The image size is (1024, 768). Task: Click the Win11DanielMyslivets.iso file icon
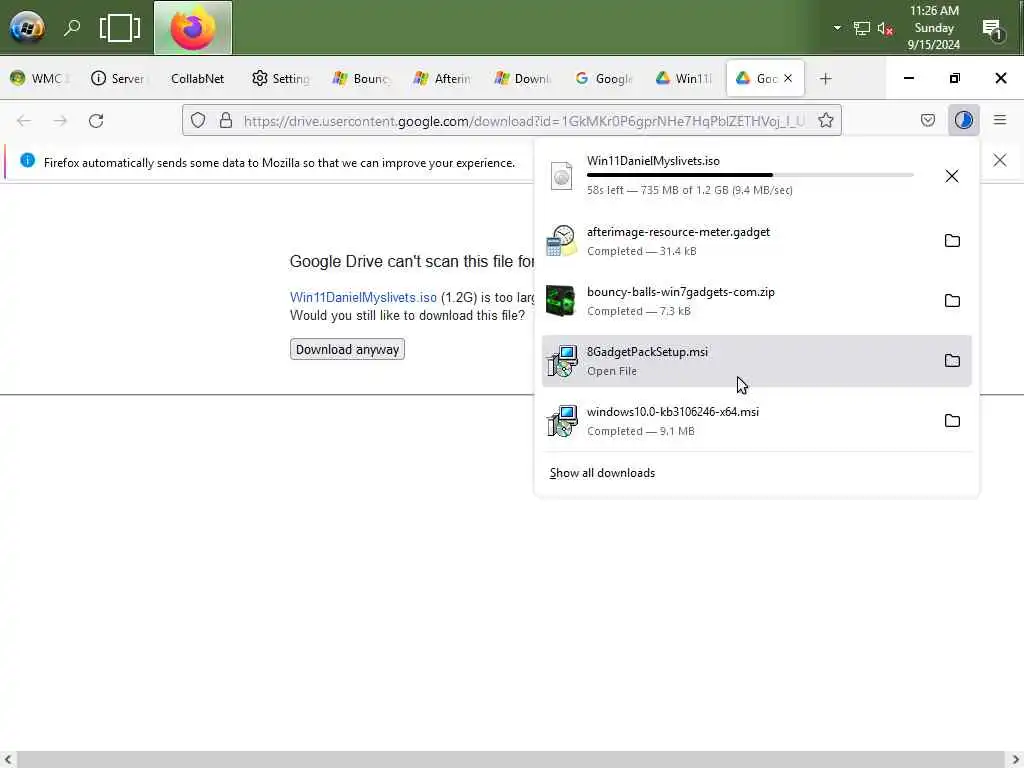562,176
